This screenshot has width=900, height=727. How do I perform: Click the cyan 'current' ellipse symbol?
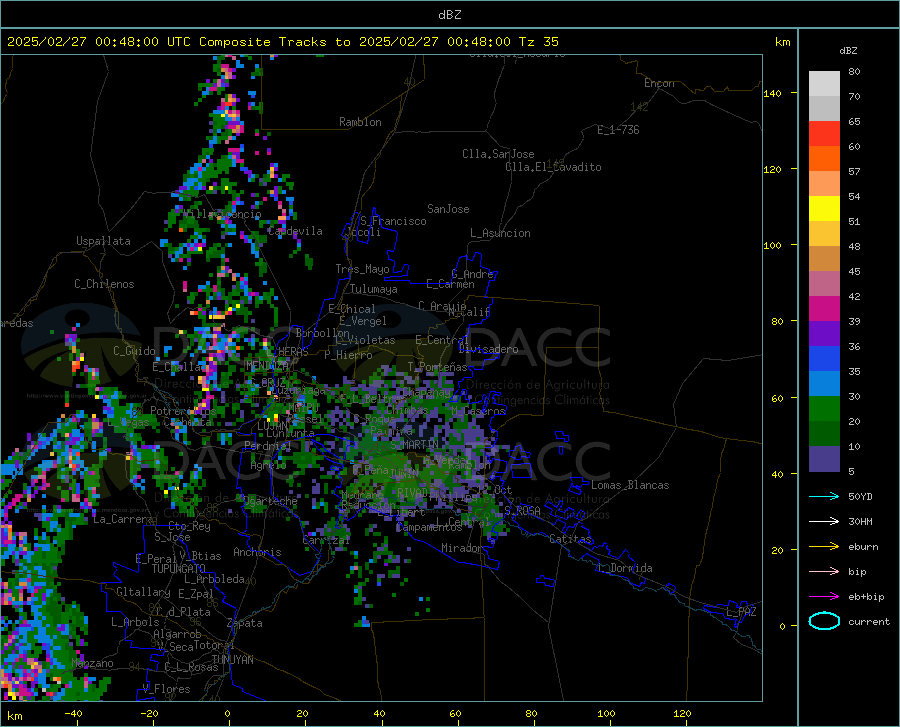824,621
